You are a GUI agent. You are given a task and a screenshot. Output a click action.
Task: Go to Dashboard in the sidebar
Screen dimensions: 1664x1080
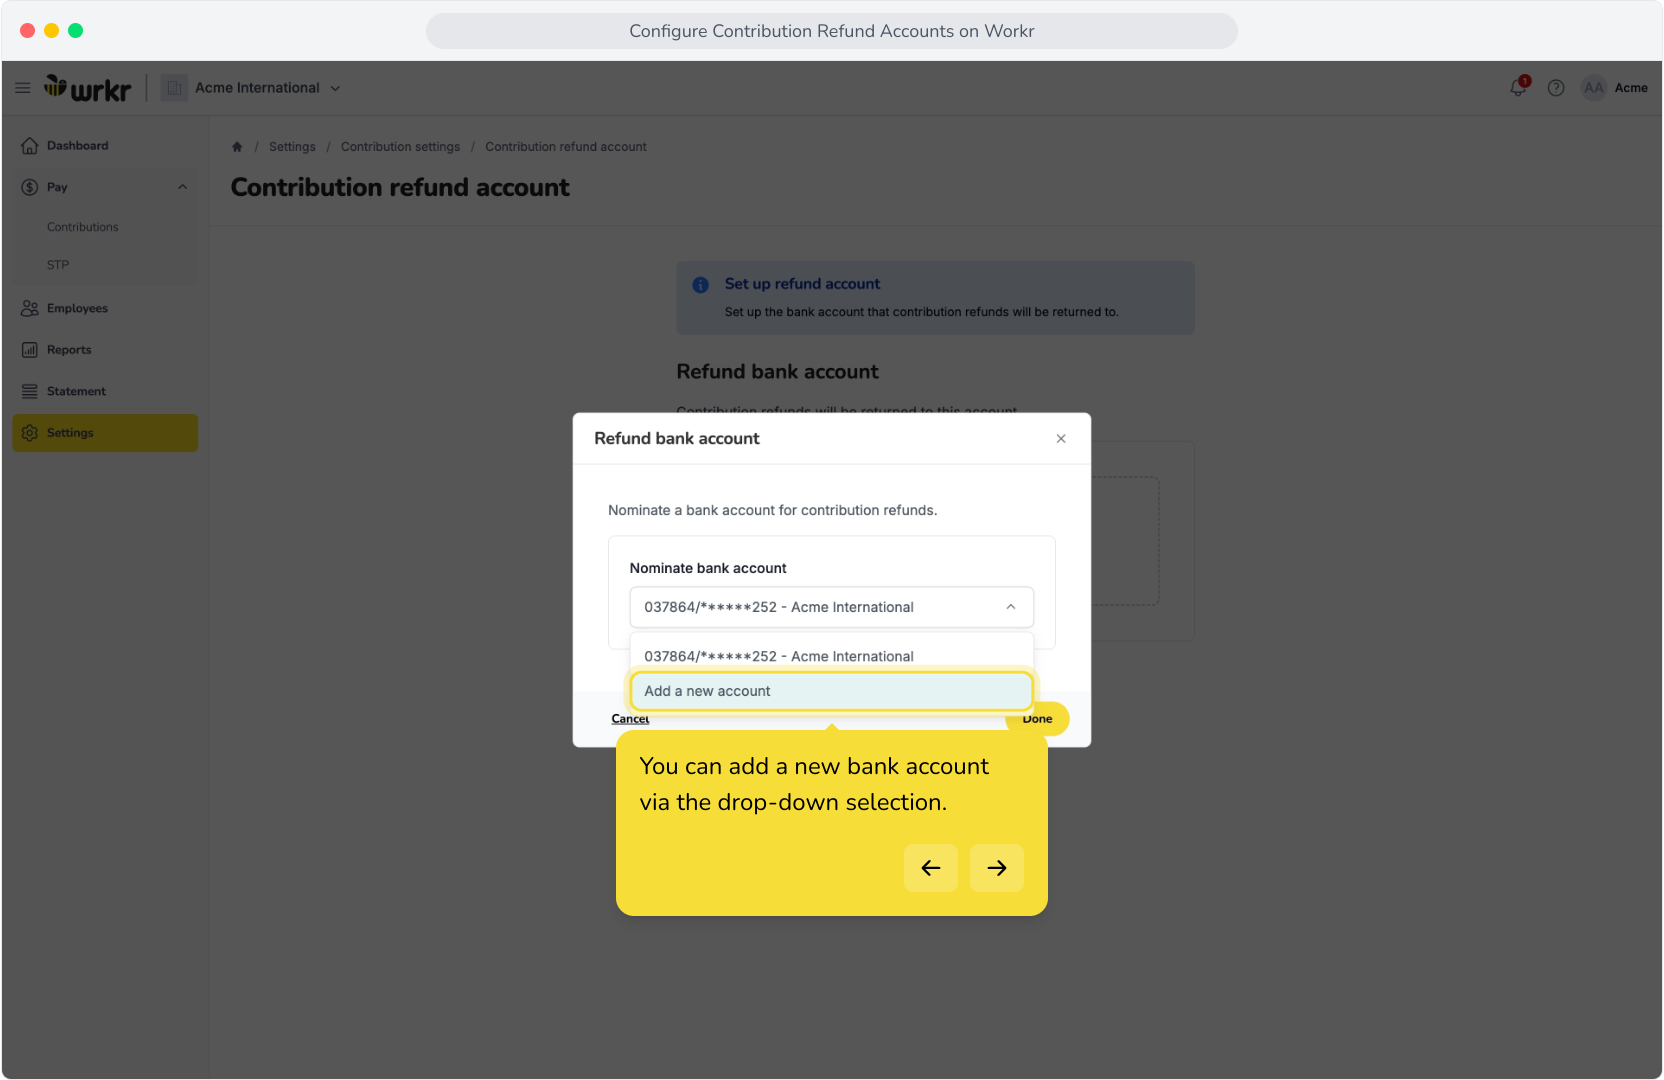click(105, 146)
